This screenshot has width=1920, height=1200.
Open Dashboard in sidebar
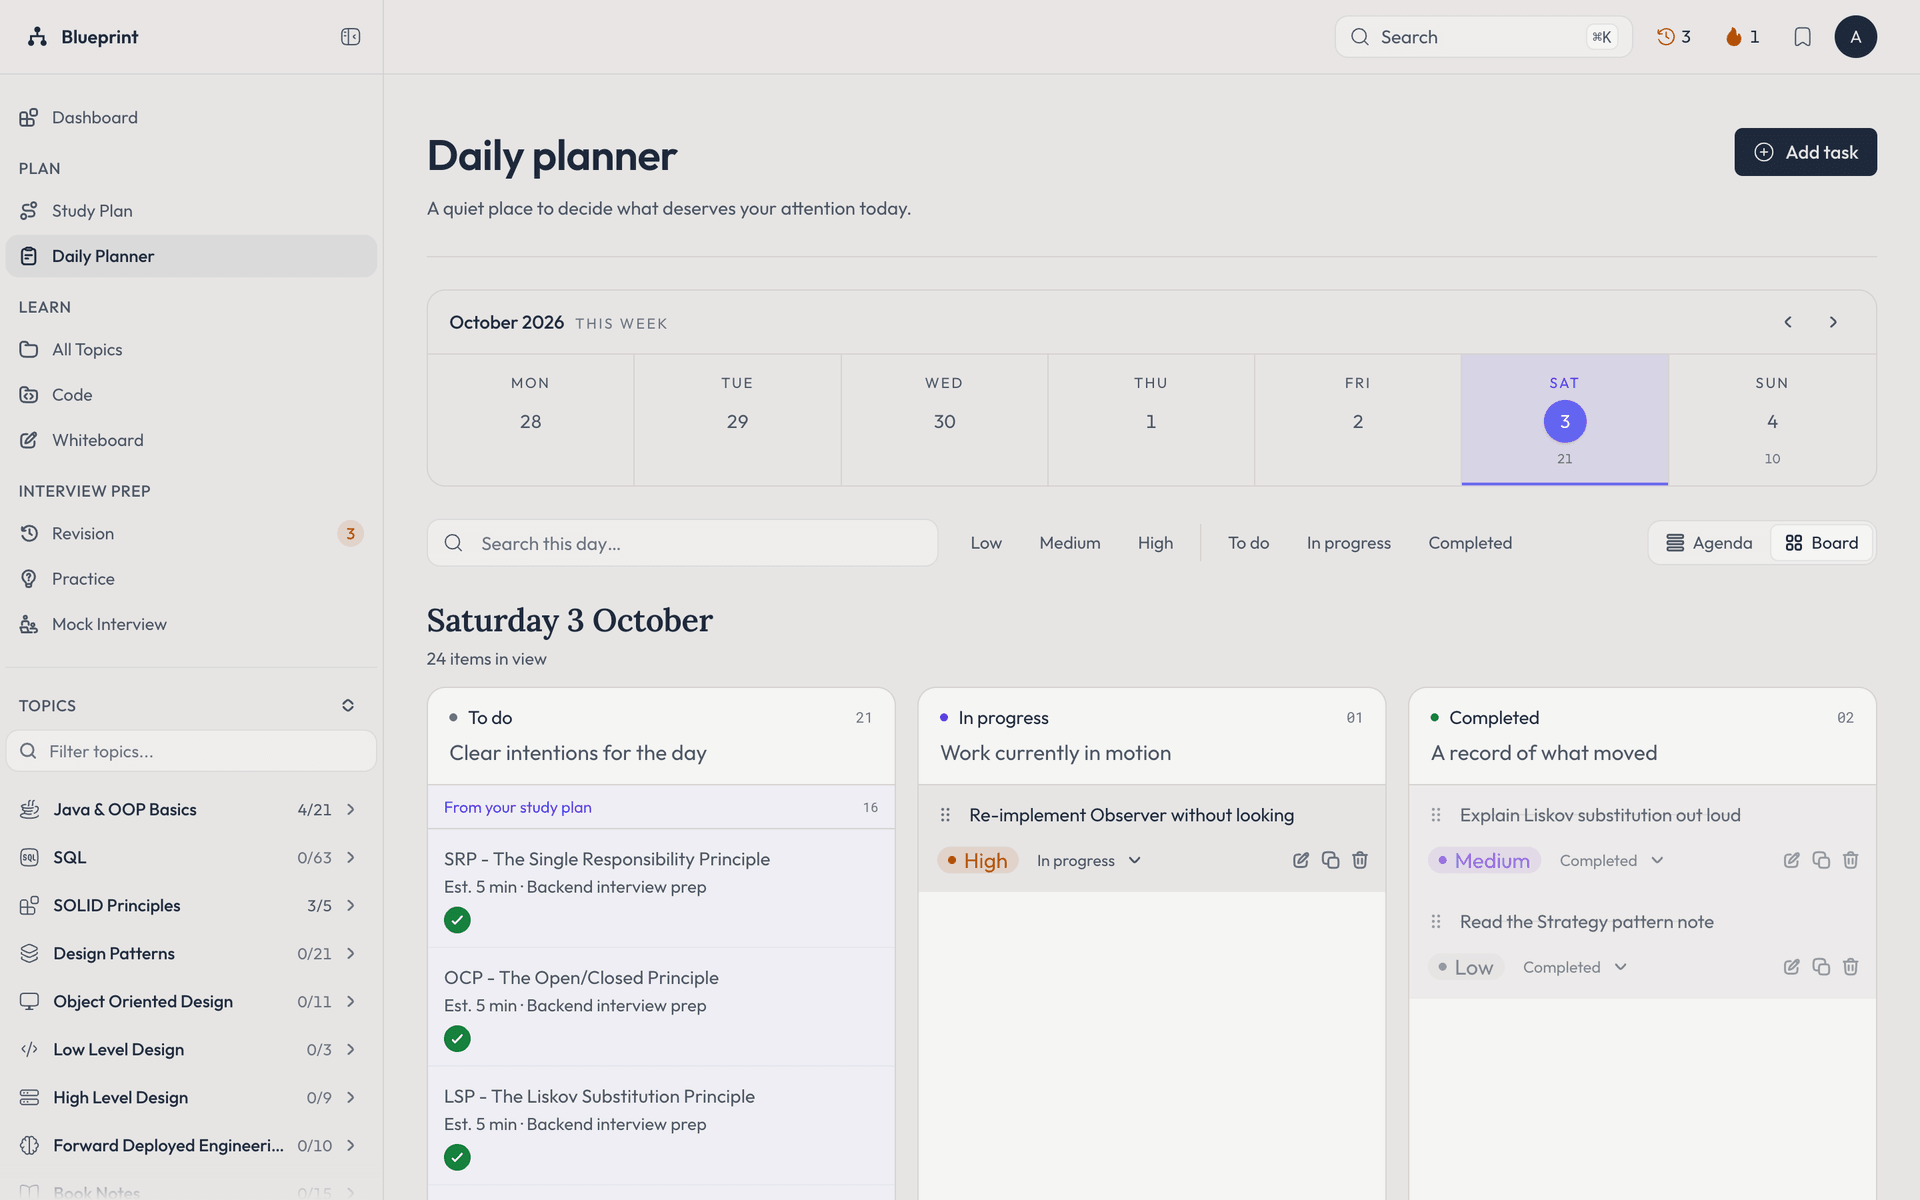click(x=191, y=118)
